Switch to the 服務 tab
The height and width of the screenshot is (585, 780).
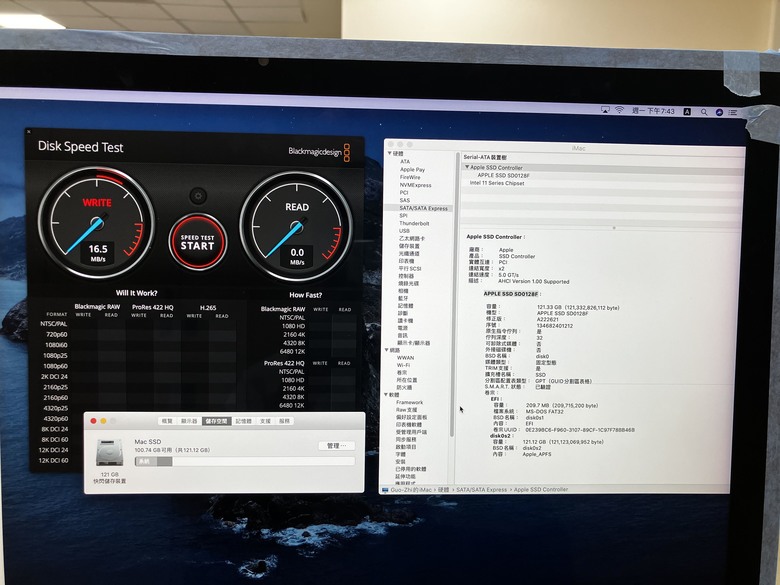pos(284,421)
